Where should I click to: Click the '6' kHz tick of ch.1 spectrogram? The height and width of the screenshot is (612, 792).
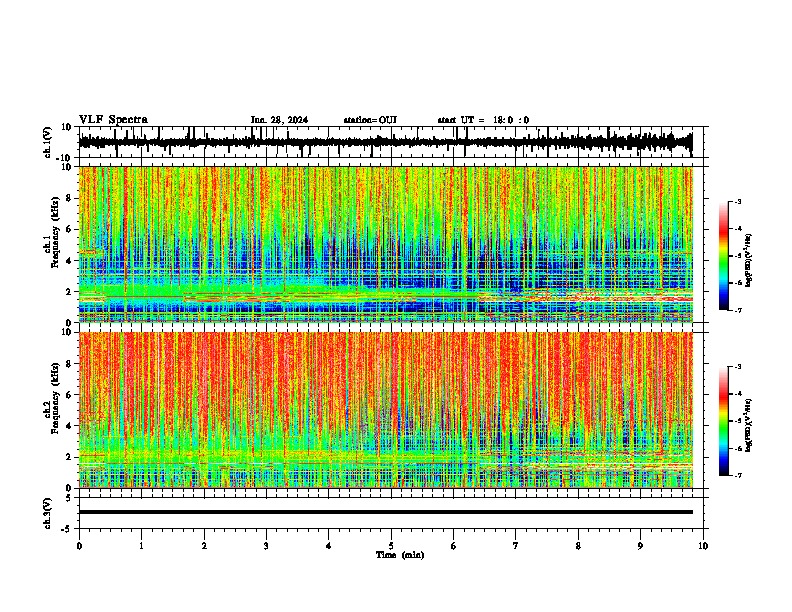(x=69, y=229)
